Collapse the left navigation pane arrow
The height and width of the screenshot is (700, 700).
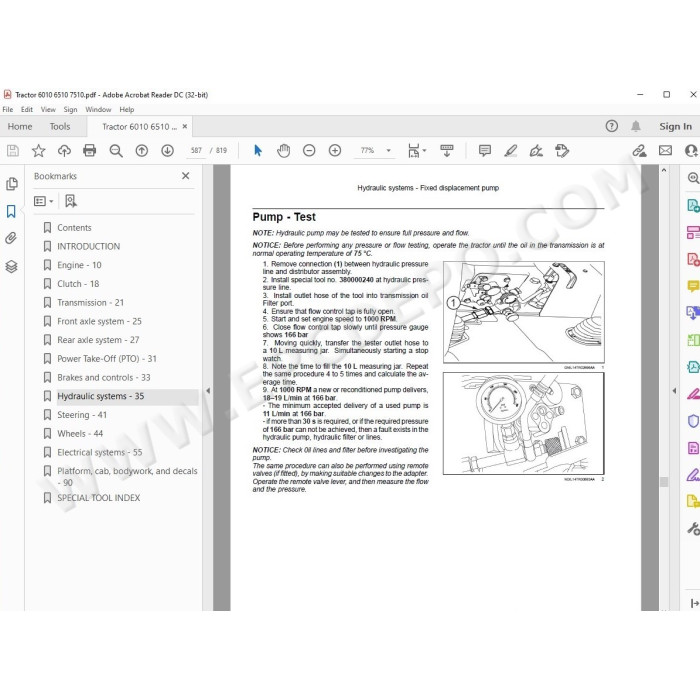click(208, 391)
